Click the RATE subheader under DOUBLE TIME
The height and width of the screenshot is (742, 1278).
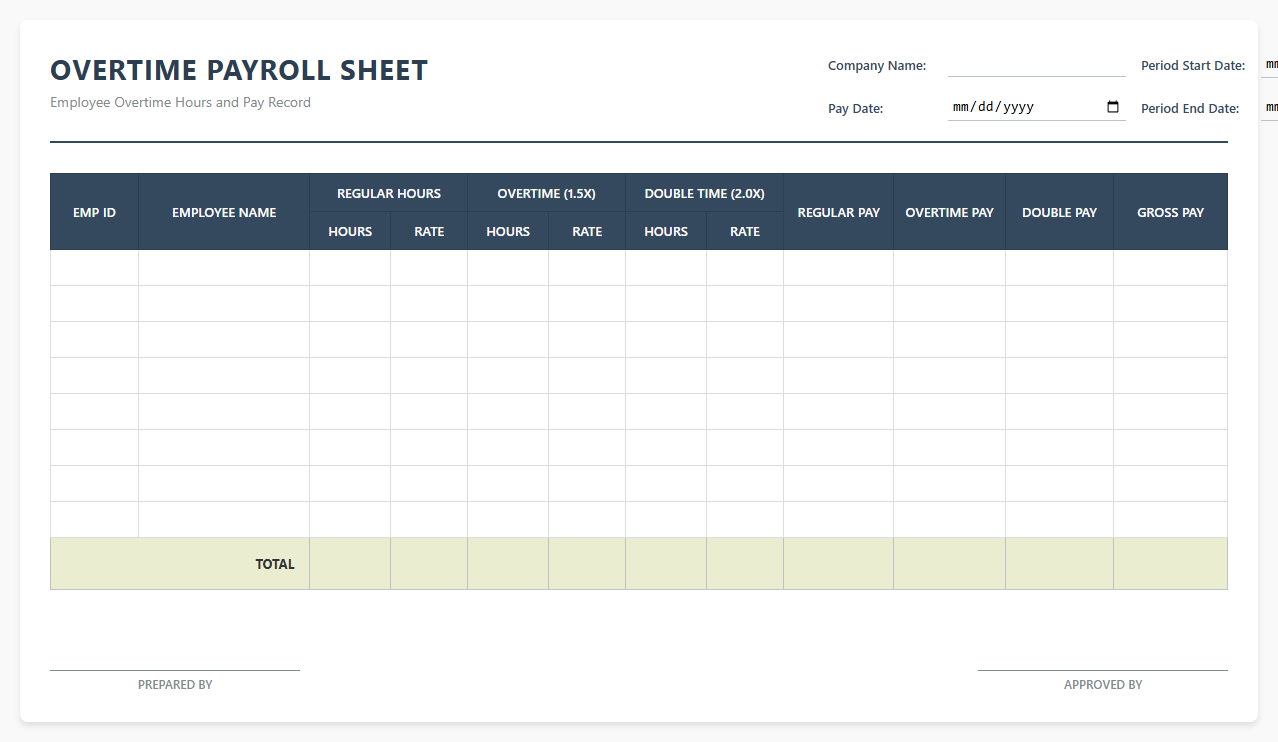click(745, 231)
